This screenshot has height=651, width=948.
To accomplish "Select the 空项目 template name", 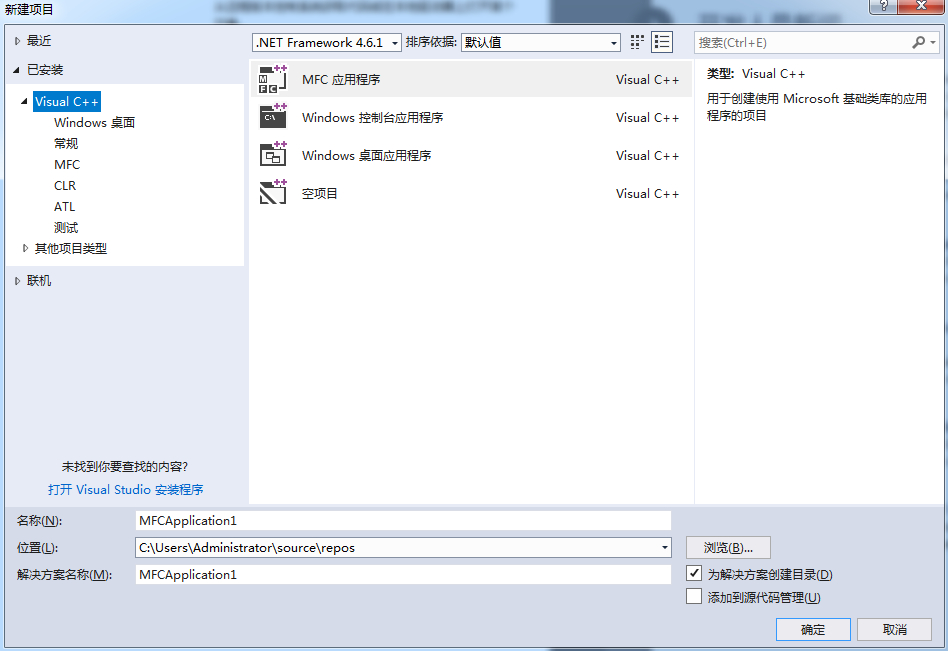I will pyautogui.click(x=319, y=193).
